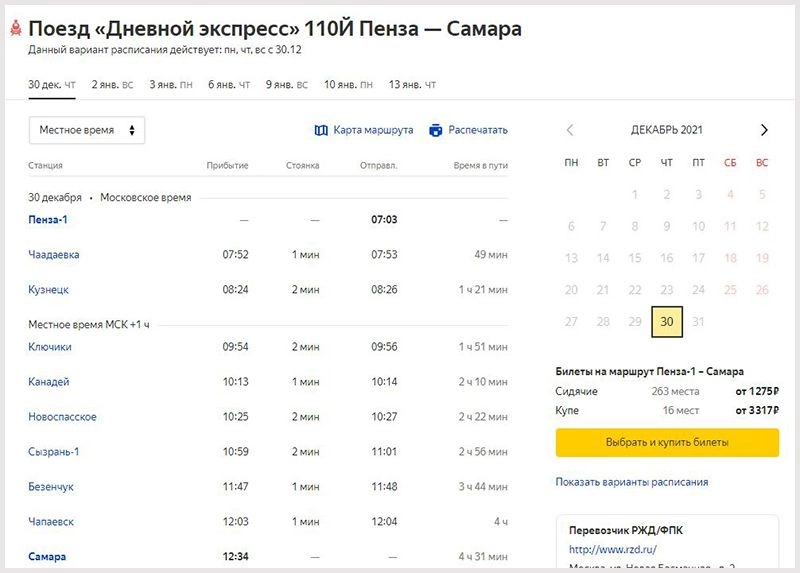Open the Сызрань-1 station link
Screen dimensions: 800x573
[x=54, y=452]
